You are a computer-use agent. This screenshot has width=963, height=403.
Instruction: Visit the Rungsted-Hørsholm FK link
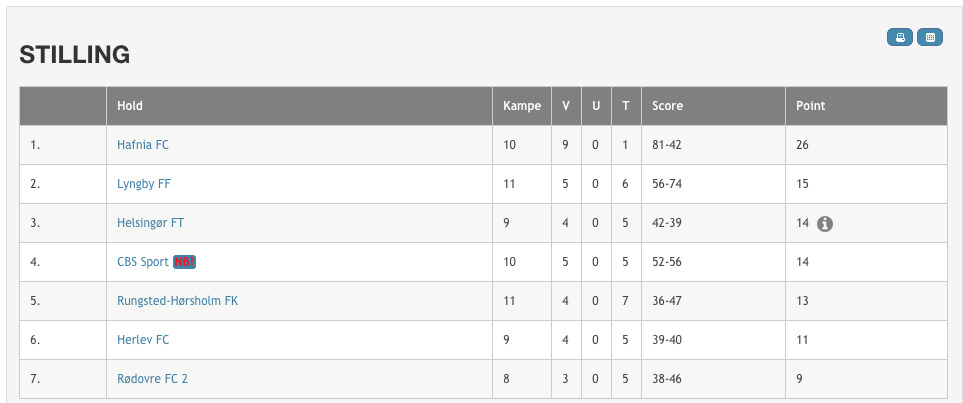177,301
